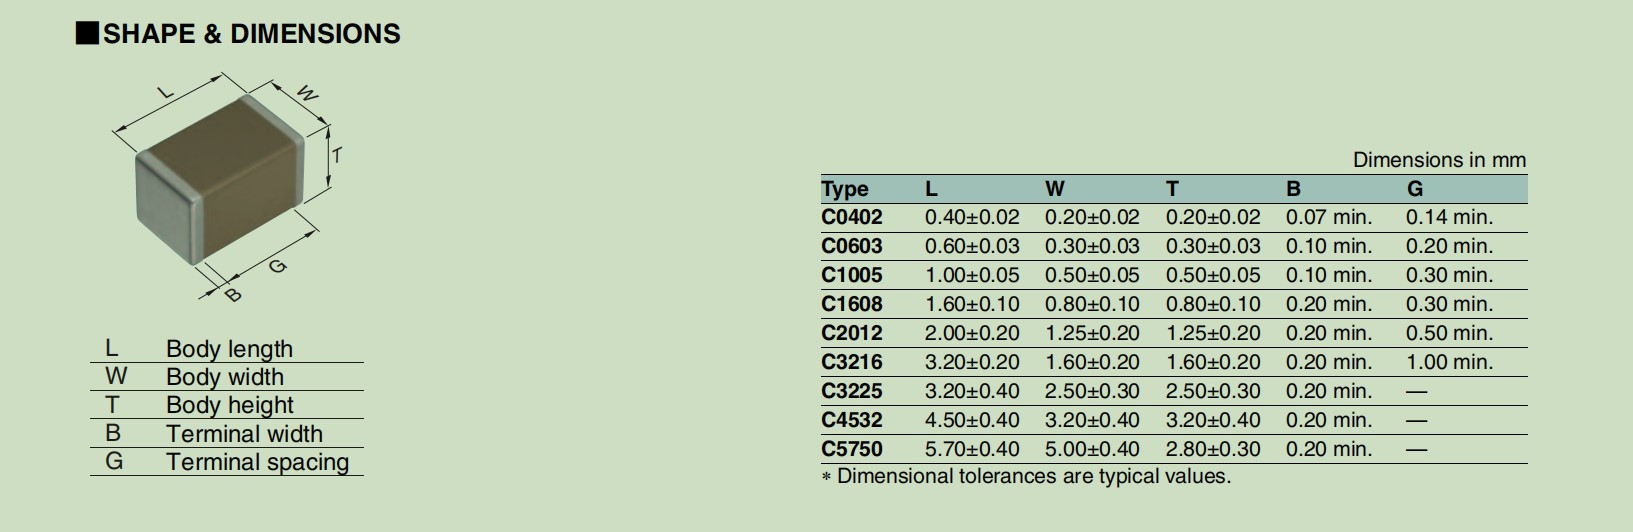Viewport: 1633px width, 532px height.
Task: Click the G column header in table
Action: pos(1414,189)
